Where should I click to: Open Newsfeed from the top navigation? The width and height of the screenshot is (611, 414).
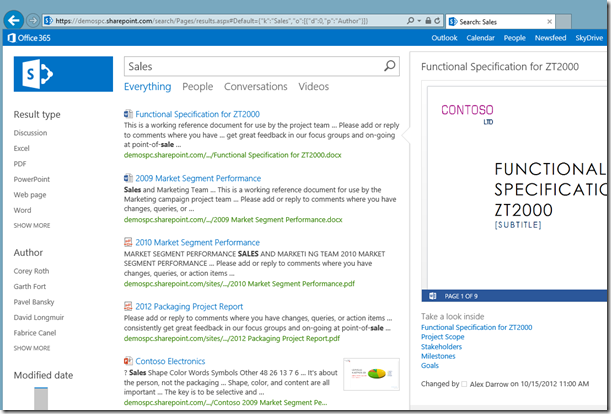pyautogui.click(x=550, y=38)
